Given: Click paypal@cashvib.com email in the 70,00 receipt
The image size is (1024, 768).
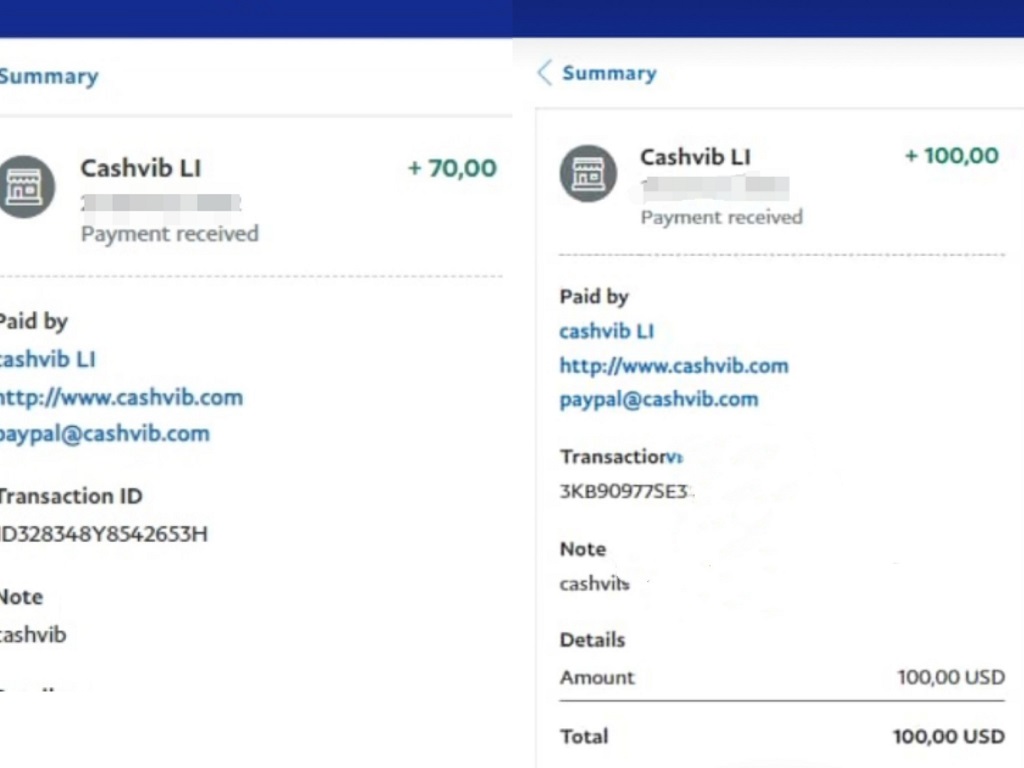Looking at the screenshot, I should tap(104, 434).
